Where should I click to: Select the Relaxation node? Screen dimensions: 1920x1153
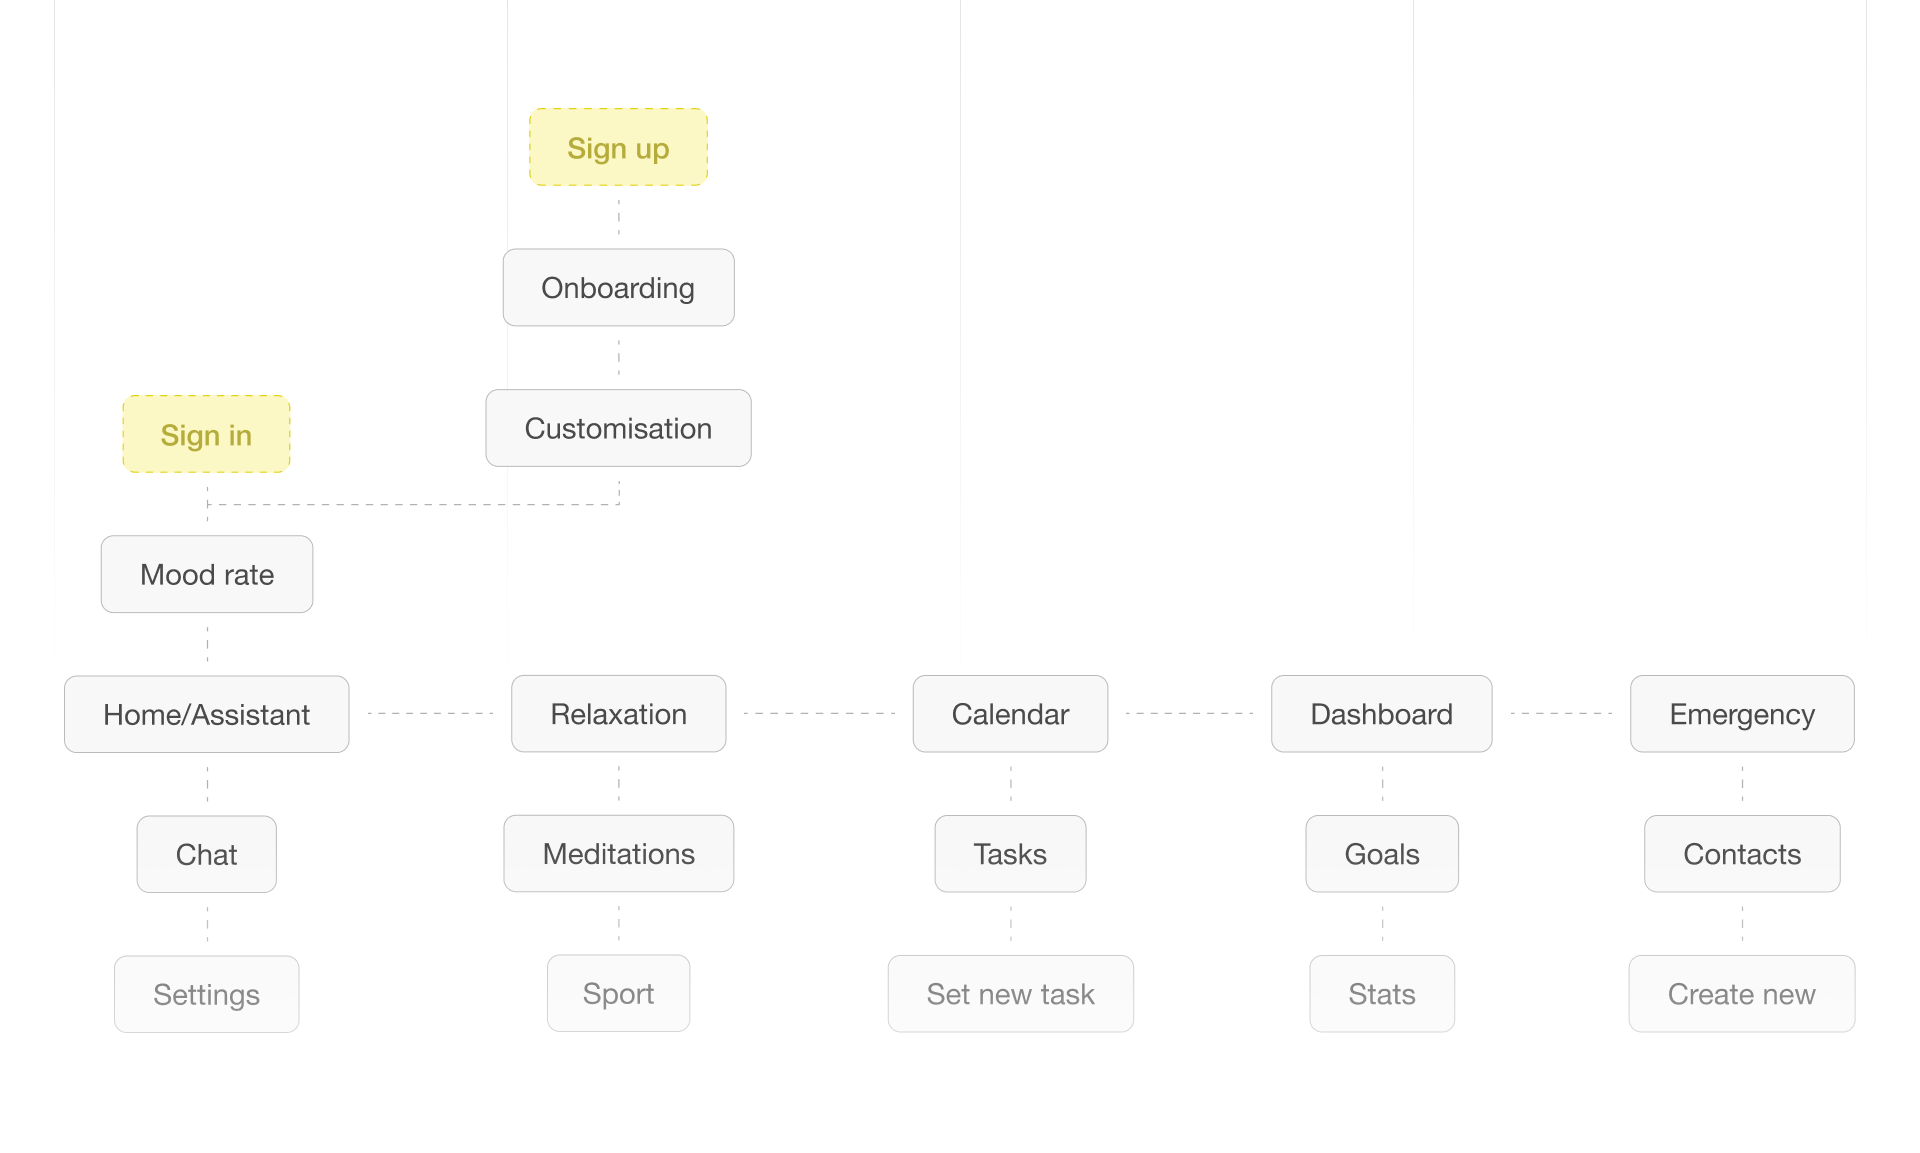tap(618, 714)
